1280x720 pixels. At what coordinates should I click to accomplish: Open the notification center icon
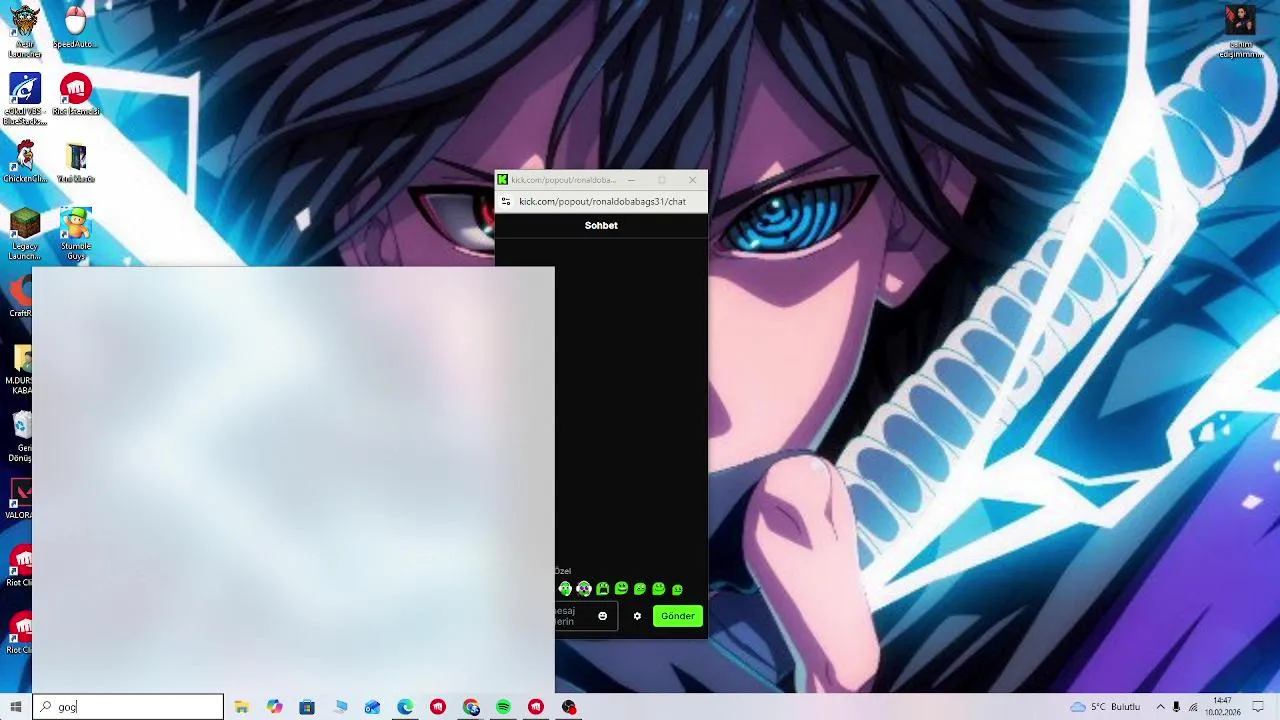(1258, 707)
